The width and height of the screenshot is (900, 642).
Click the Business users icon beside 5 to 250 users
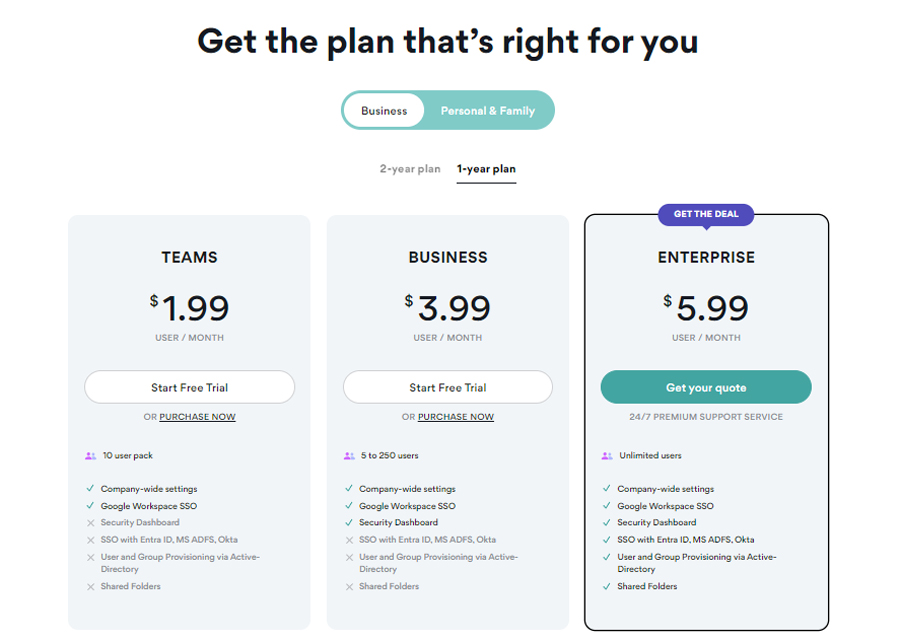(x=349, y=456)
